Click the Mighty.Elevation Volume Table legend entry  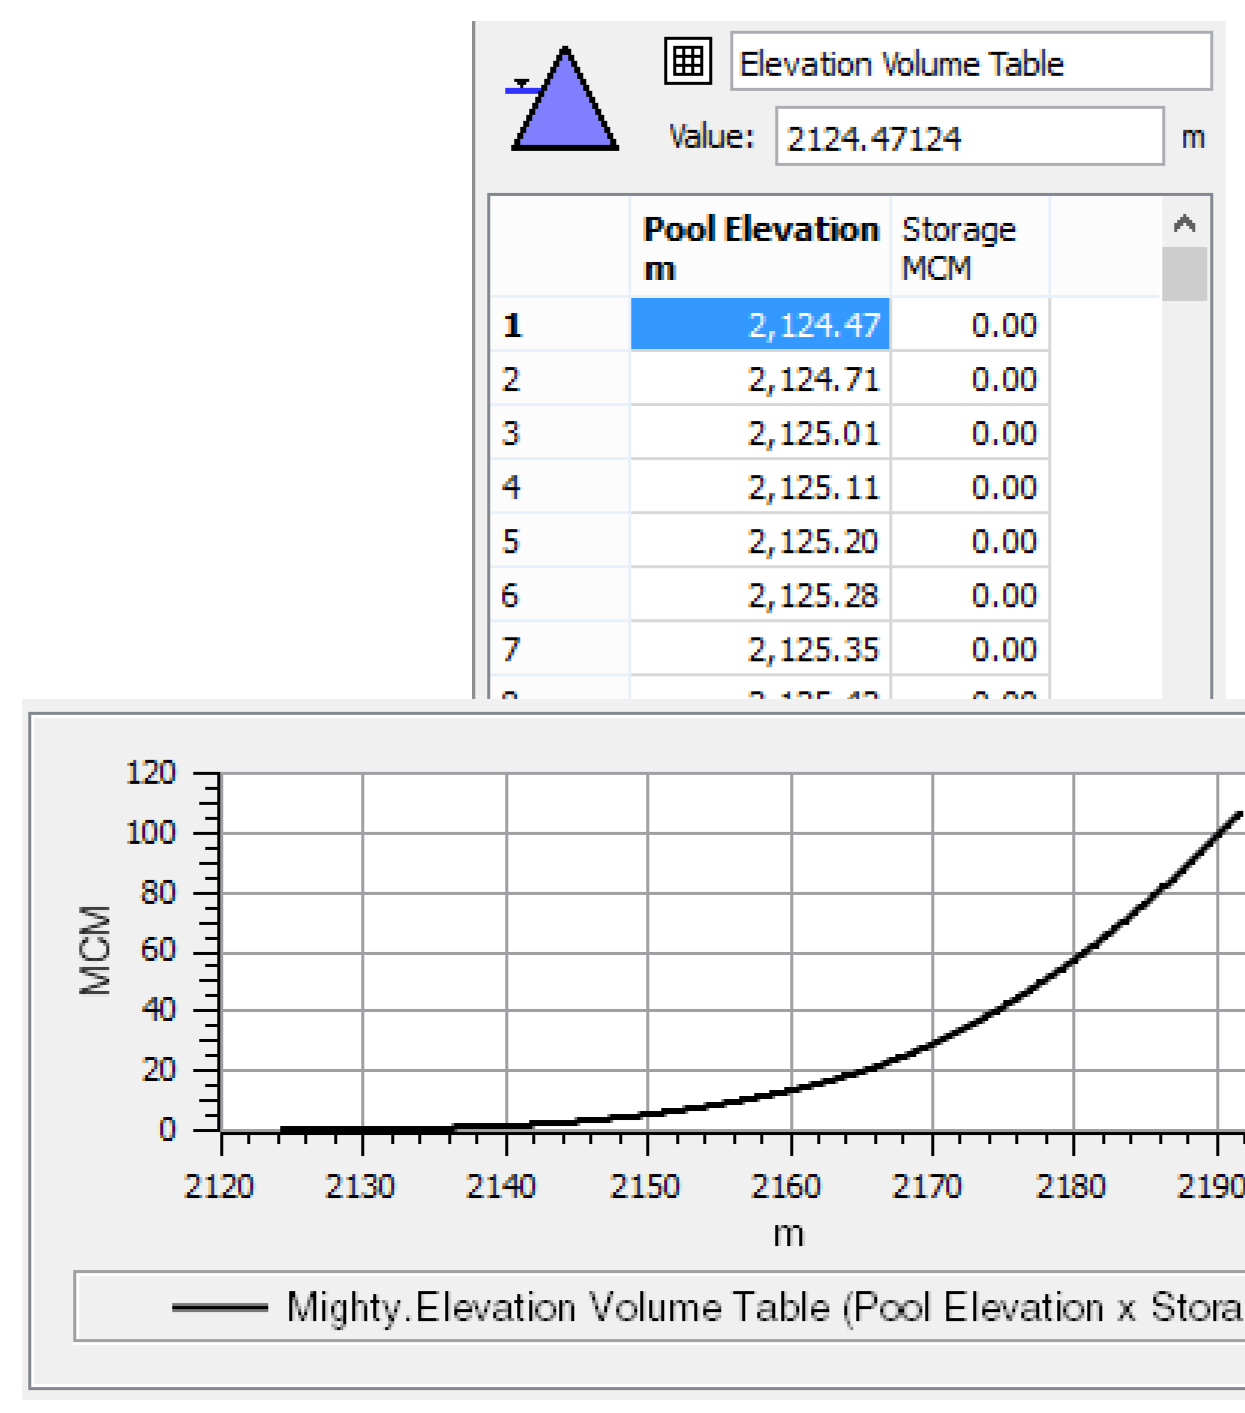(x=760, y=1307)
